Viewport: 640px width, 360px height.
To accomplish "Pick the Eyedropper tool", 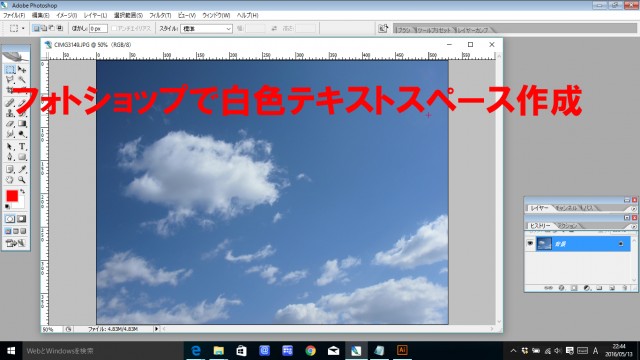I will [x=22, y=169].
